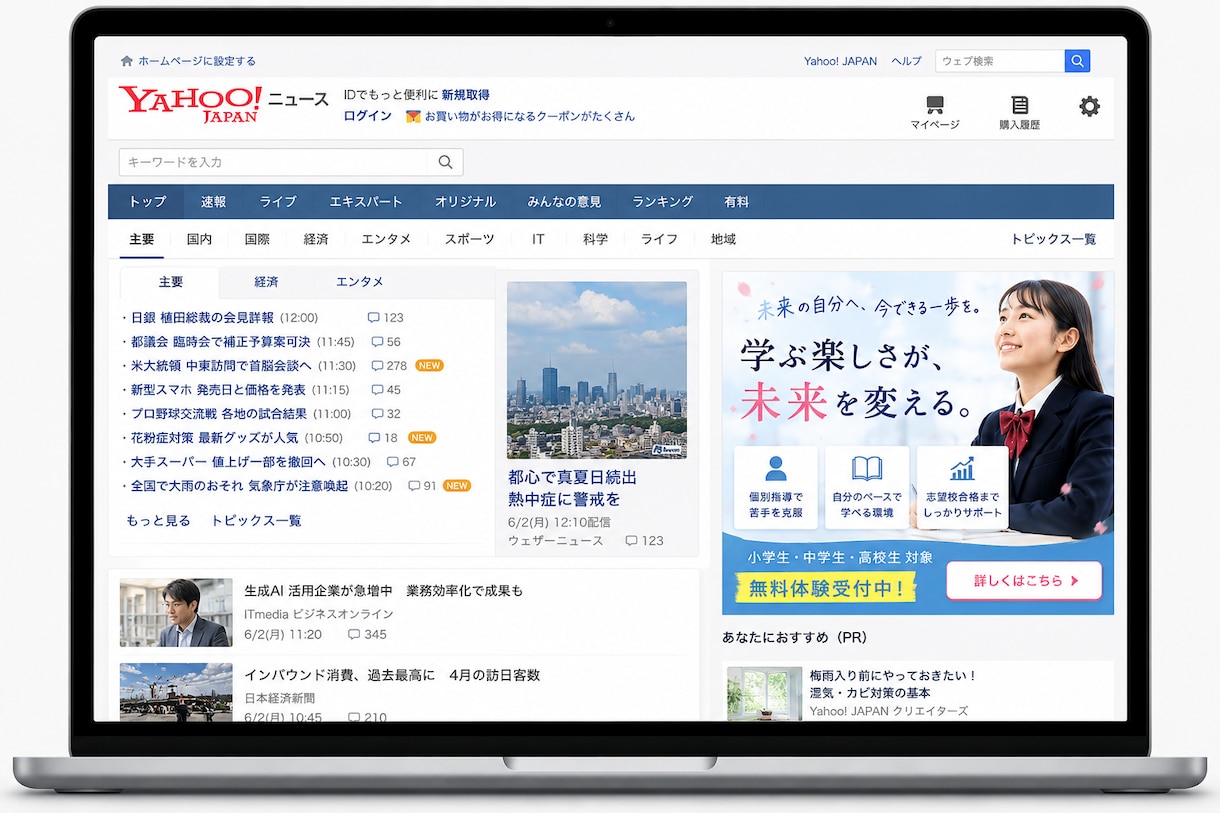Screen dimensions: 1220x813
Task: Select 科学 category
Action: [x=595, y=240]
